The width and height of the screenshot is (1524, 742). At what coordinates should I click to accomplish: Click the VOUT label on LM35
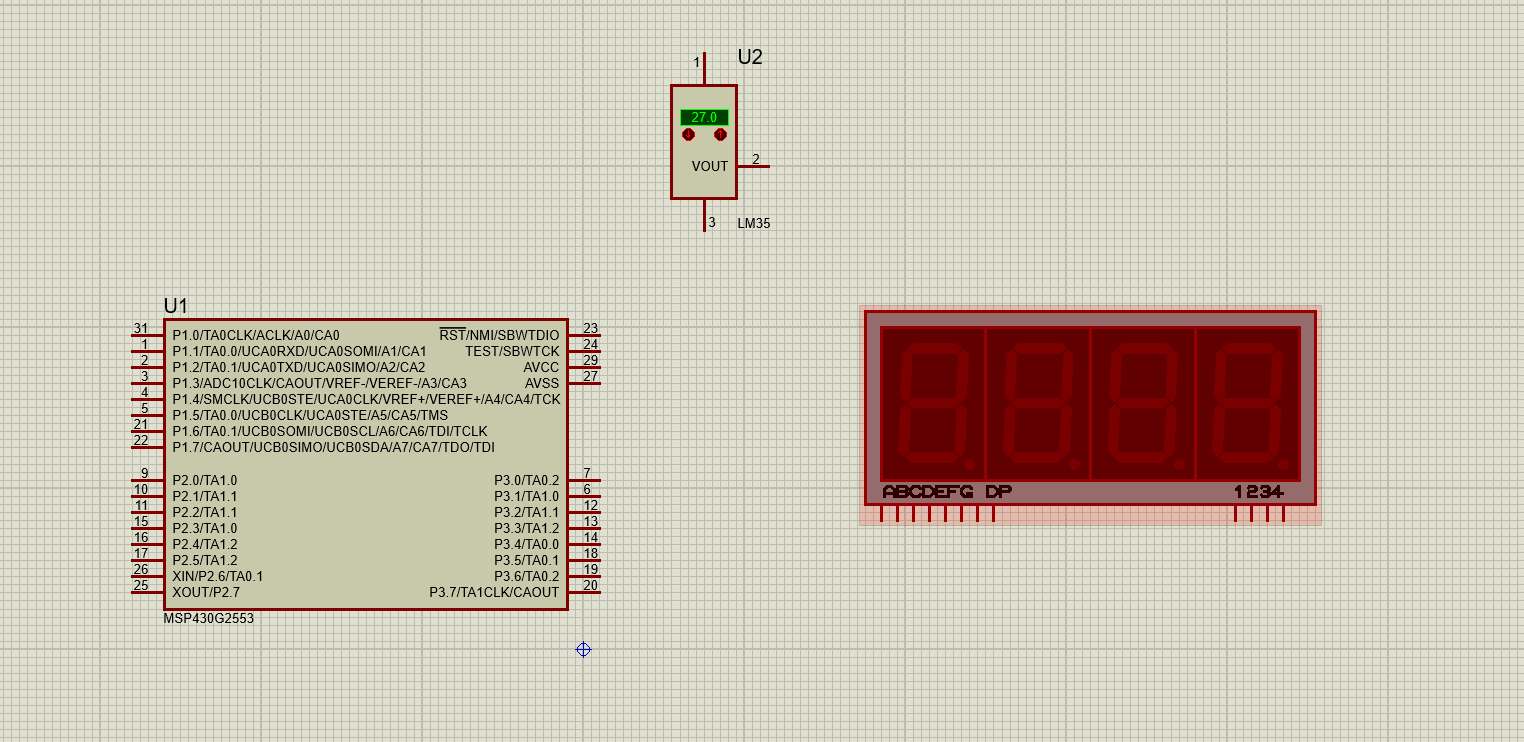point(710,167)
